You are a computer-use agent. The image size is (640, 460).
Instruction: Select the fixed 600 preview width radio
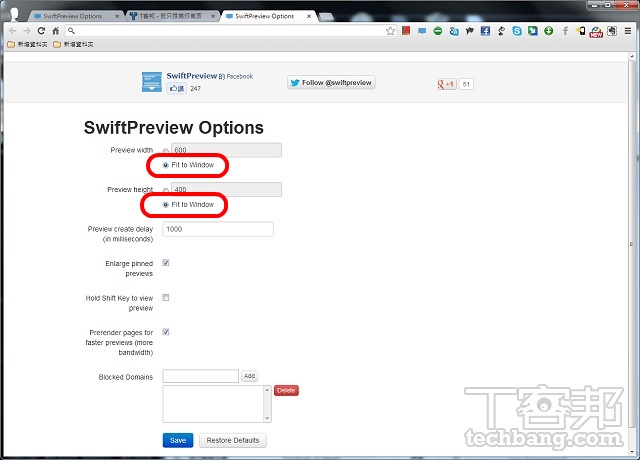tap(166, 150)
